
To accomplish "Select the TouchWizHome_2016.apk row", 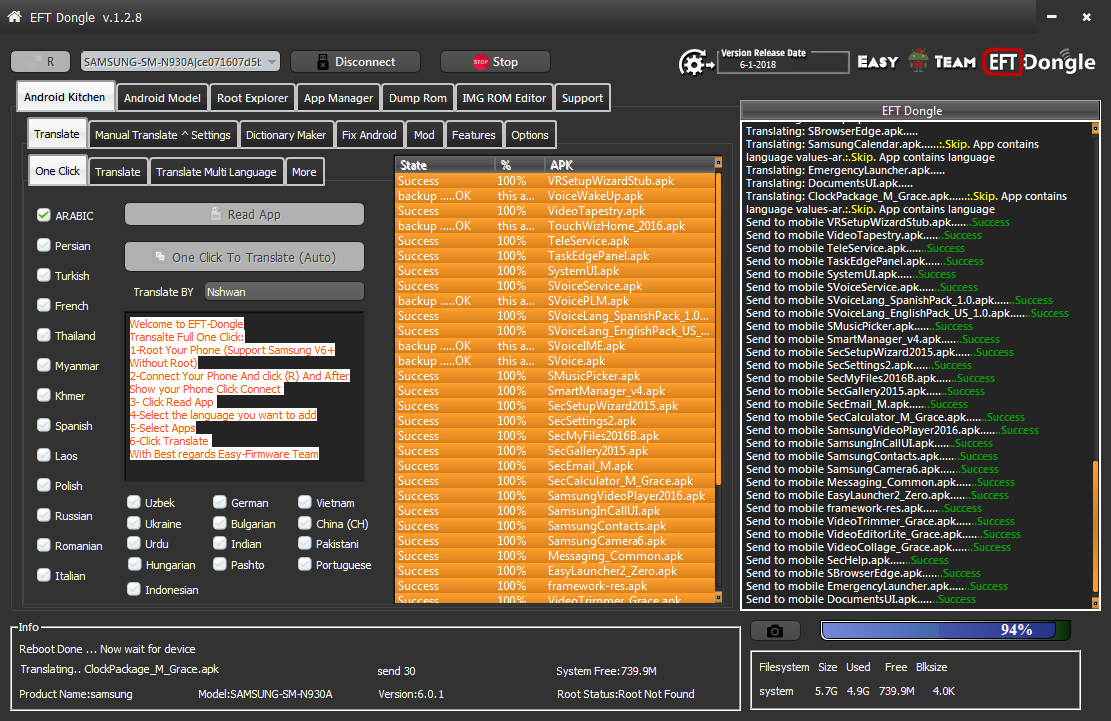I will pos(555,226).
